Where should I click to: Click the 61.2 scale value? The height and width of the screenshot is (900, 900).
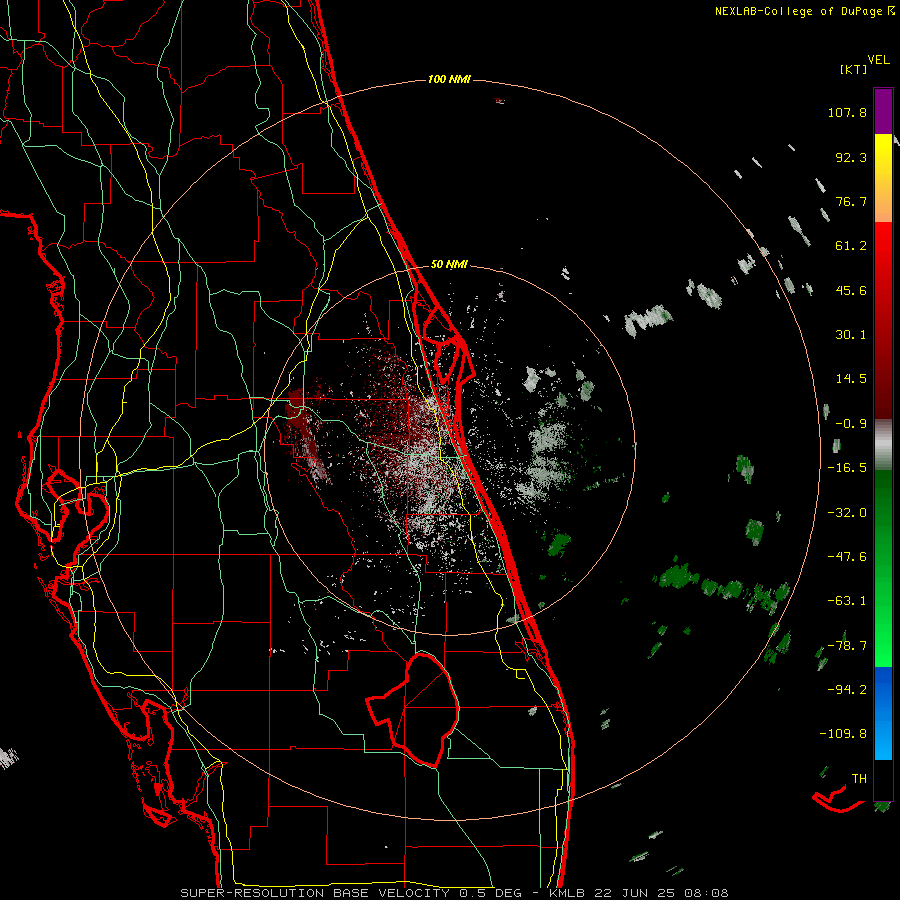tap(851, 246)
